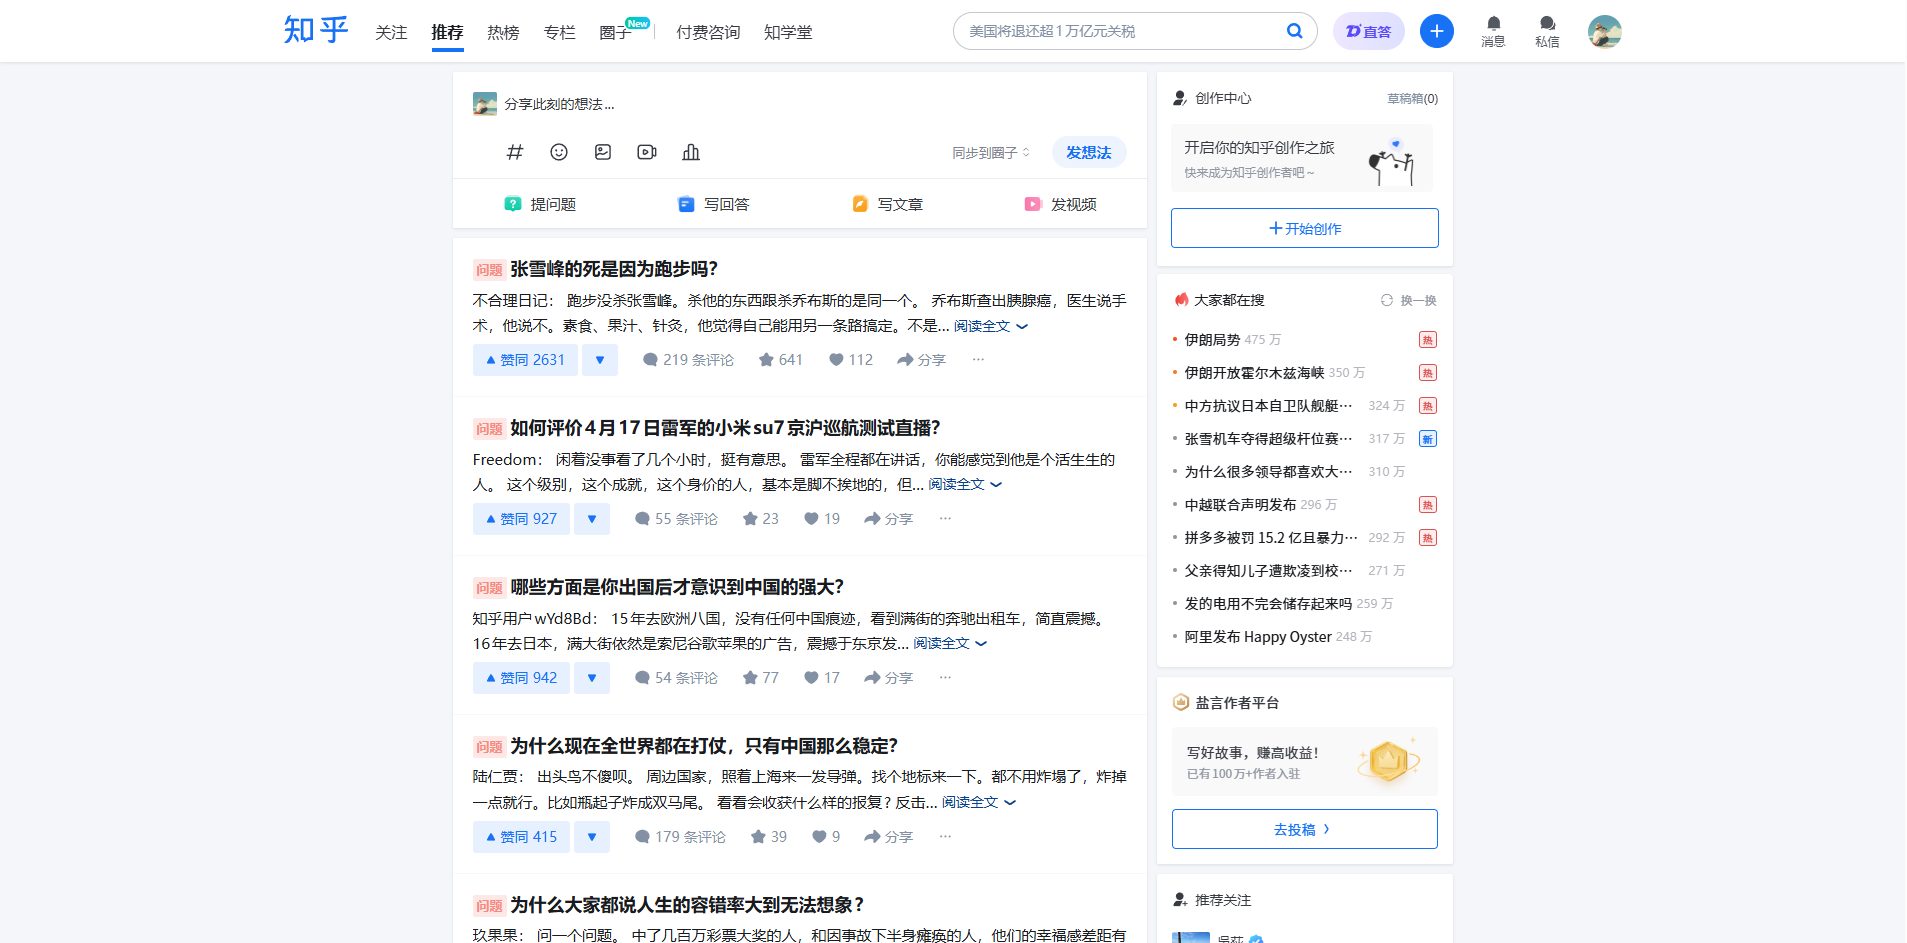Open the 圈子 section
The width and height of the screenshot is (1907, 943).
coord(615,31)
